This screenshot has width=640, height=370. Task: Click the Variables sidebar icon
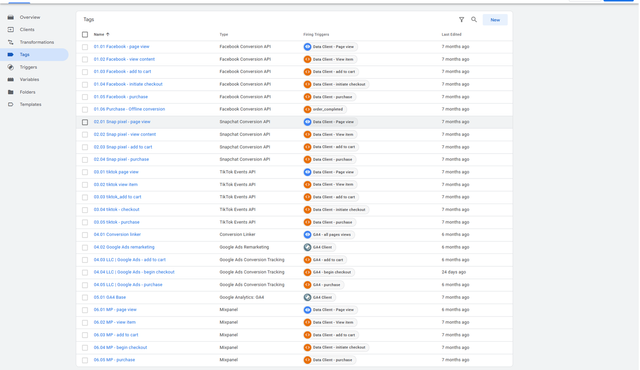click(11, 80)
